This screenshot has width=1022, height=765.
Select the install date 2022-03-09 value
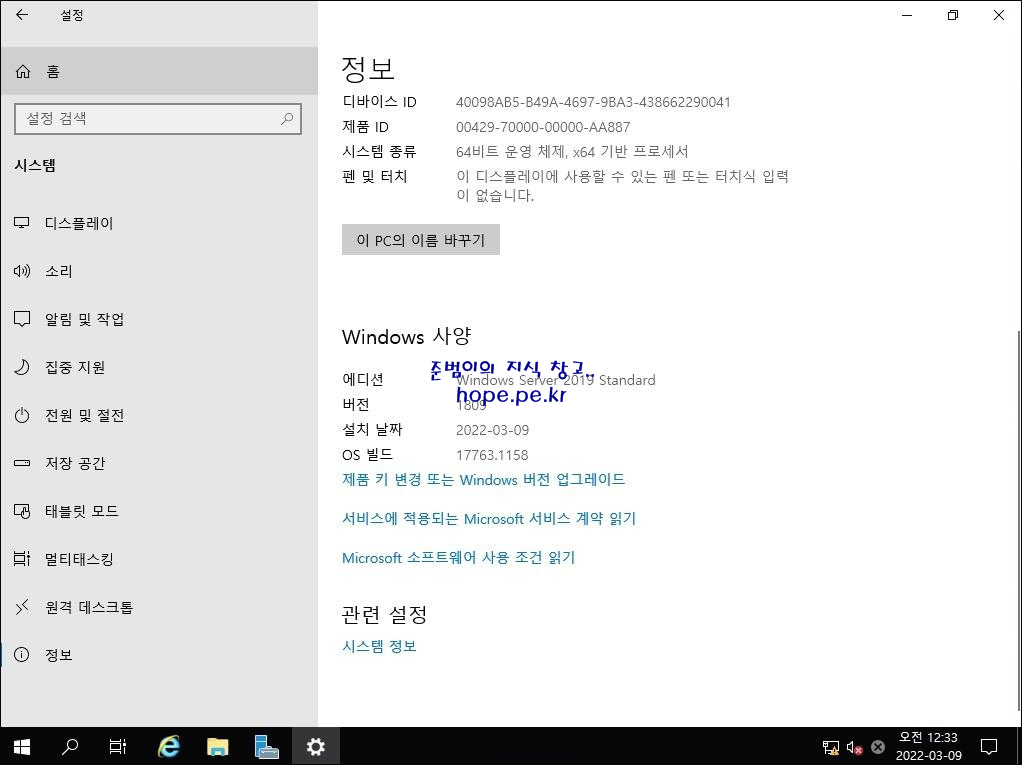pos(492,430)
